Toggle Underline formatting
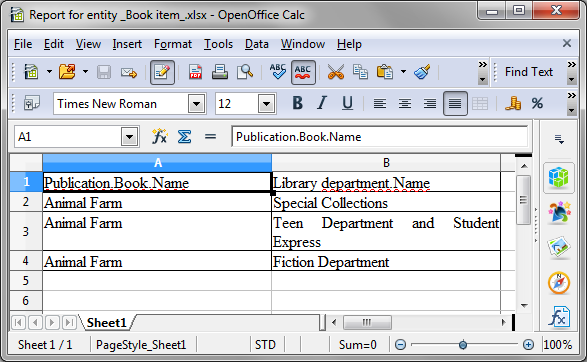This screenshot has width=587, height=362. (x=347, y=103)
